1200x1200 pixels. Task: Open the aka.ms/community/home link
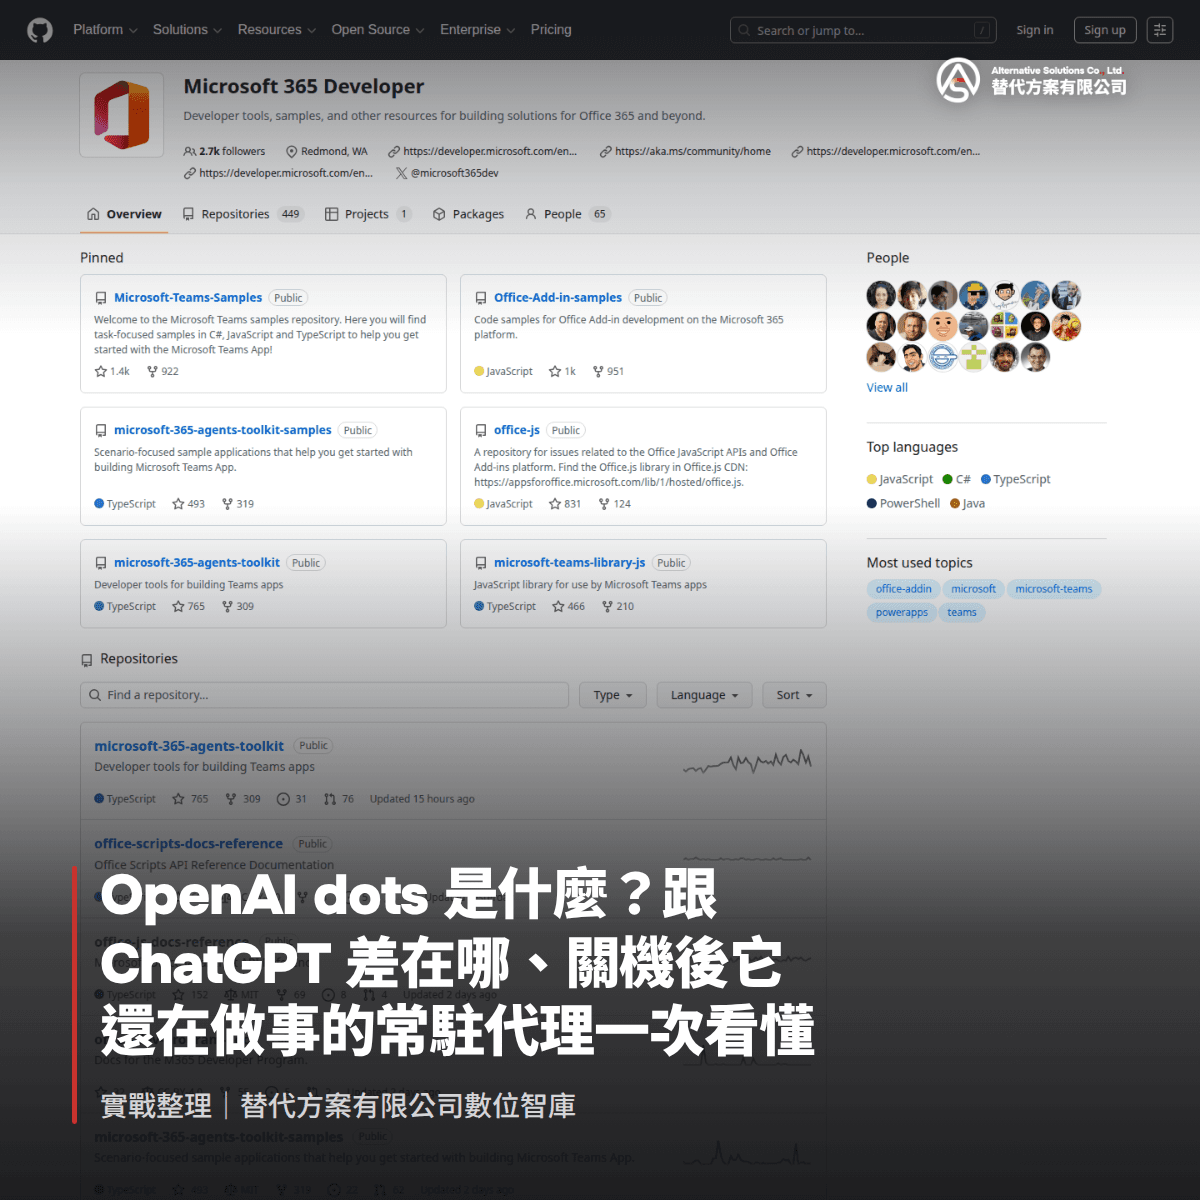coord(686,151)
